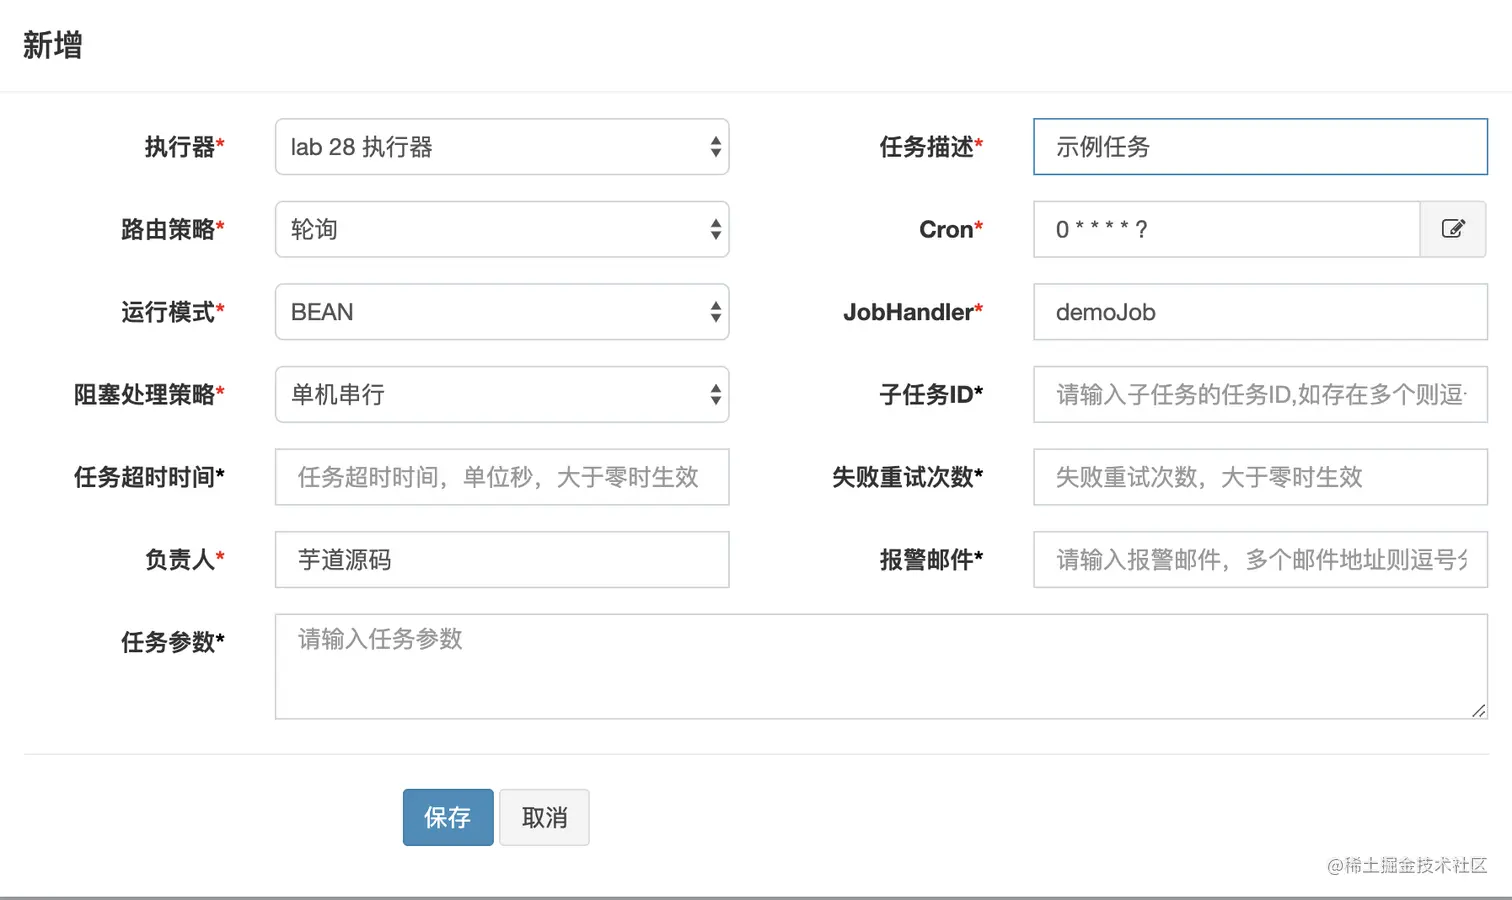Image resolution: width=1512 pixels, height=900 pixels.
Task: Click the 负责人 field label
Action: (x=184, y=559)
